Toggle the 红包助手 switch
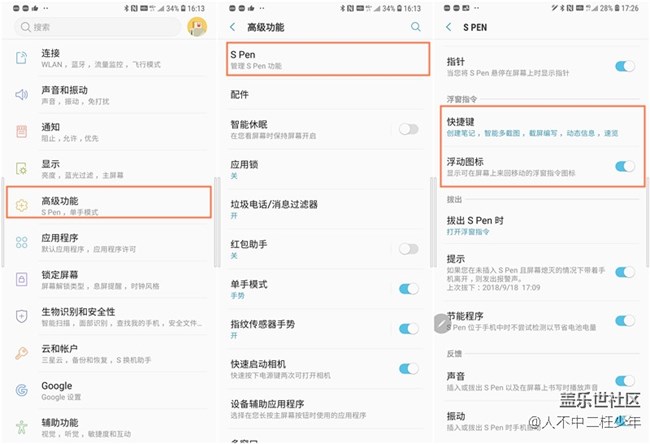The width and height of the screenshot is (650, 444). (x=408, y=249)
